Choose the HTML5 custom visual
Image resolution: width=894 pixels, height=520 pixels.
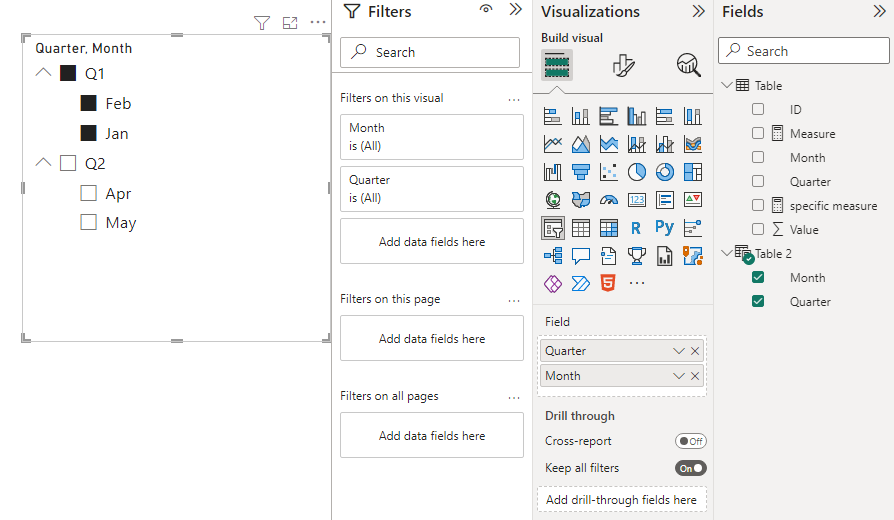click(x=608, y=283)
